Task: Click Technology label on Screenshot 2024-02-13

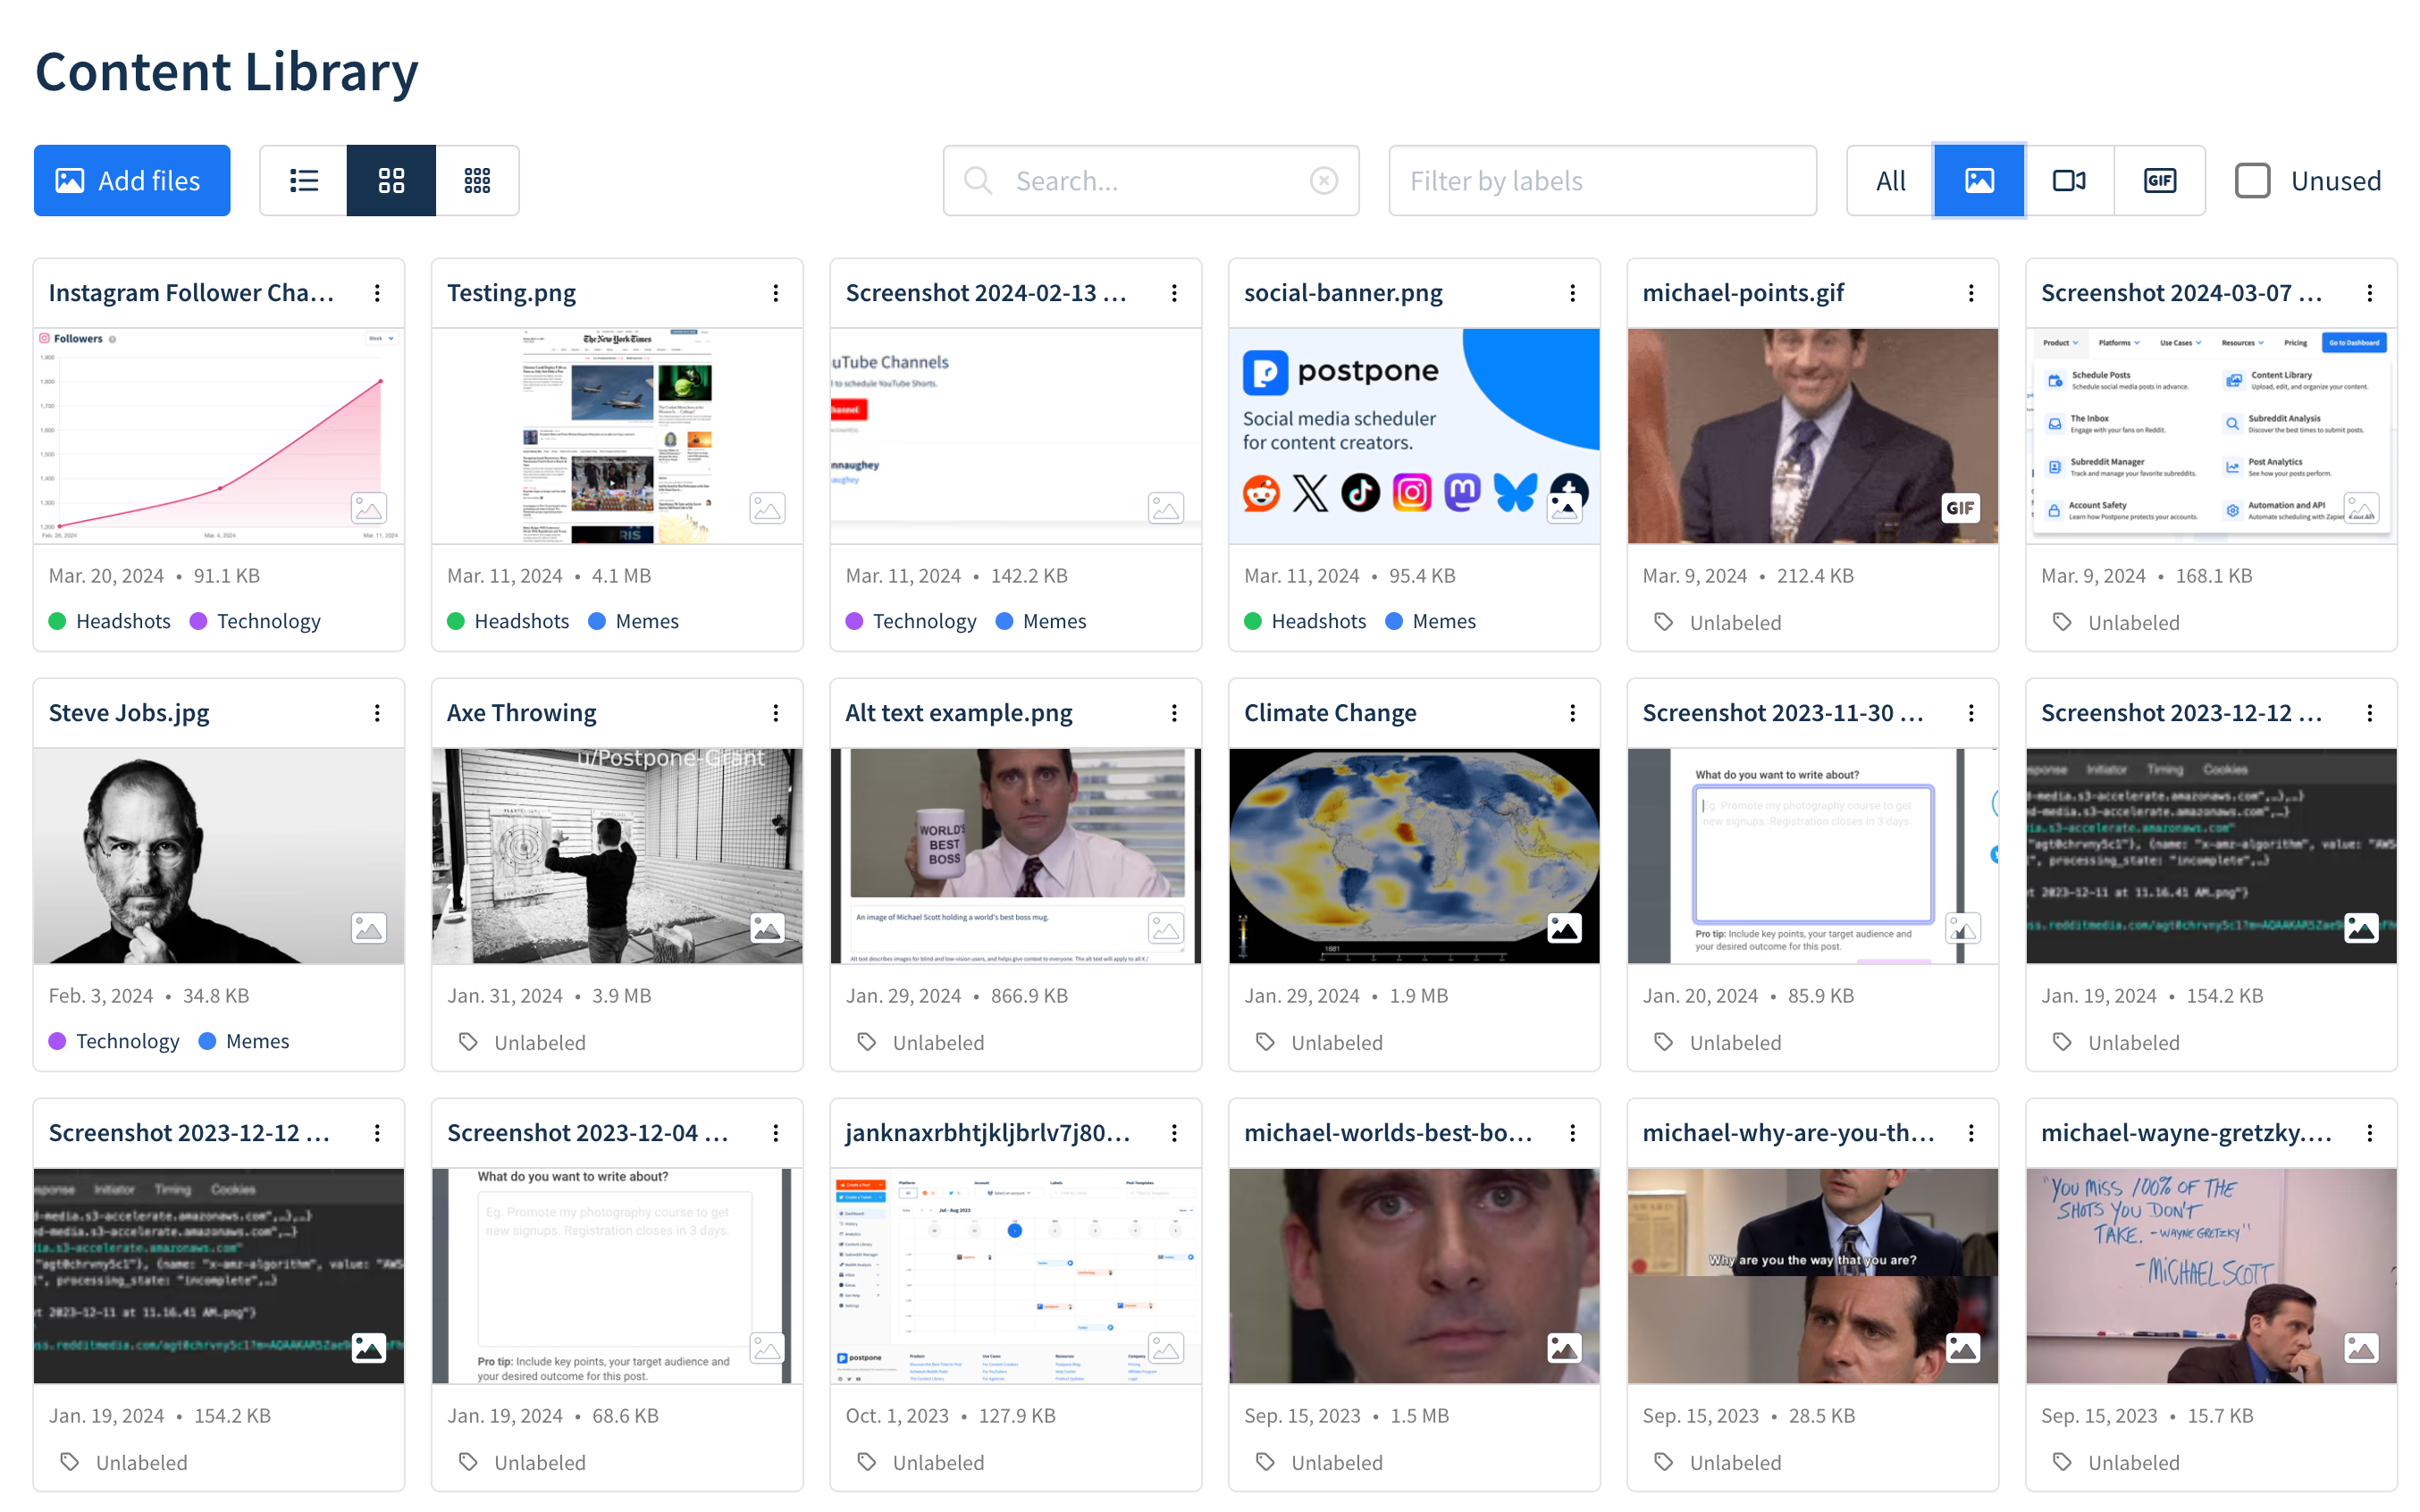Action: (x=911, y=621)
